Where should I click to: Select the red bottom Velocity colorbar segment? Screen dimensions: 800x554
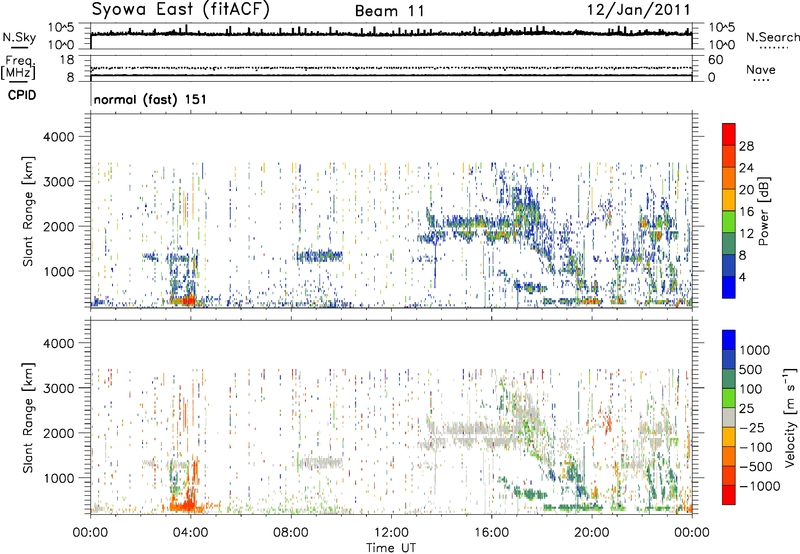coord(729,495)
